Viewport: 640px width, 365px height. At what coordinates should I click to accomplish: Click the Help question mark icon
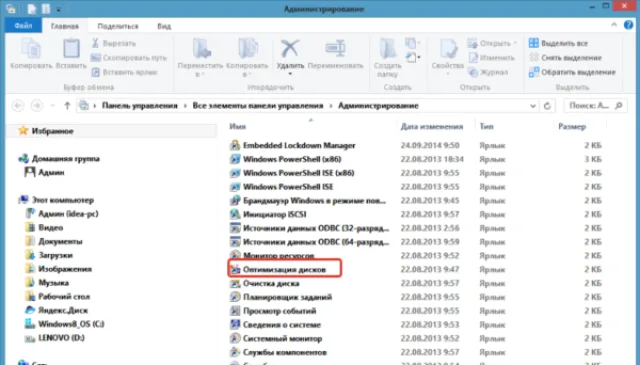pyautogui.click(x=628, y=25)
